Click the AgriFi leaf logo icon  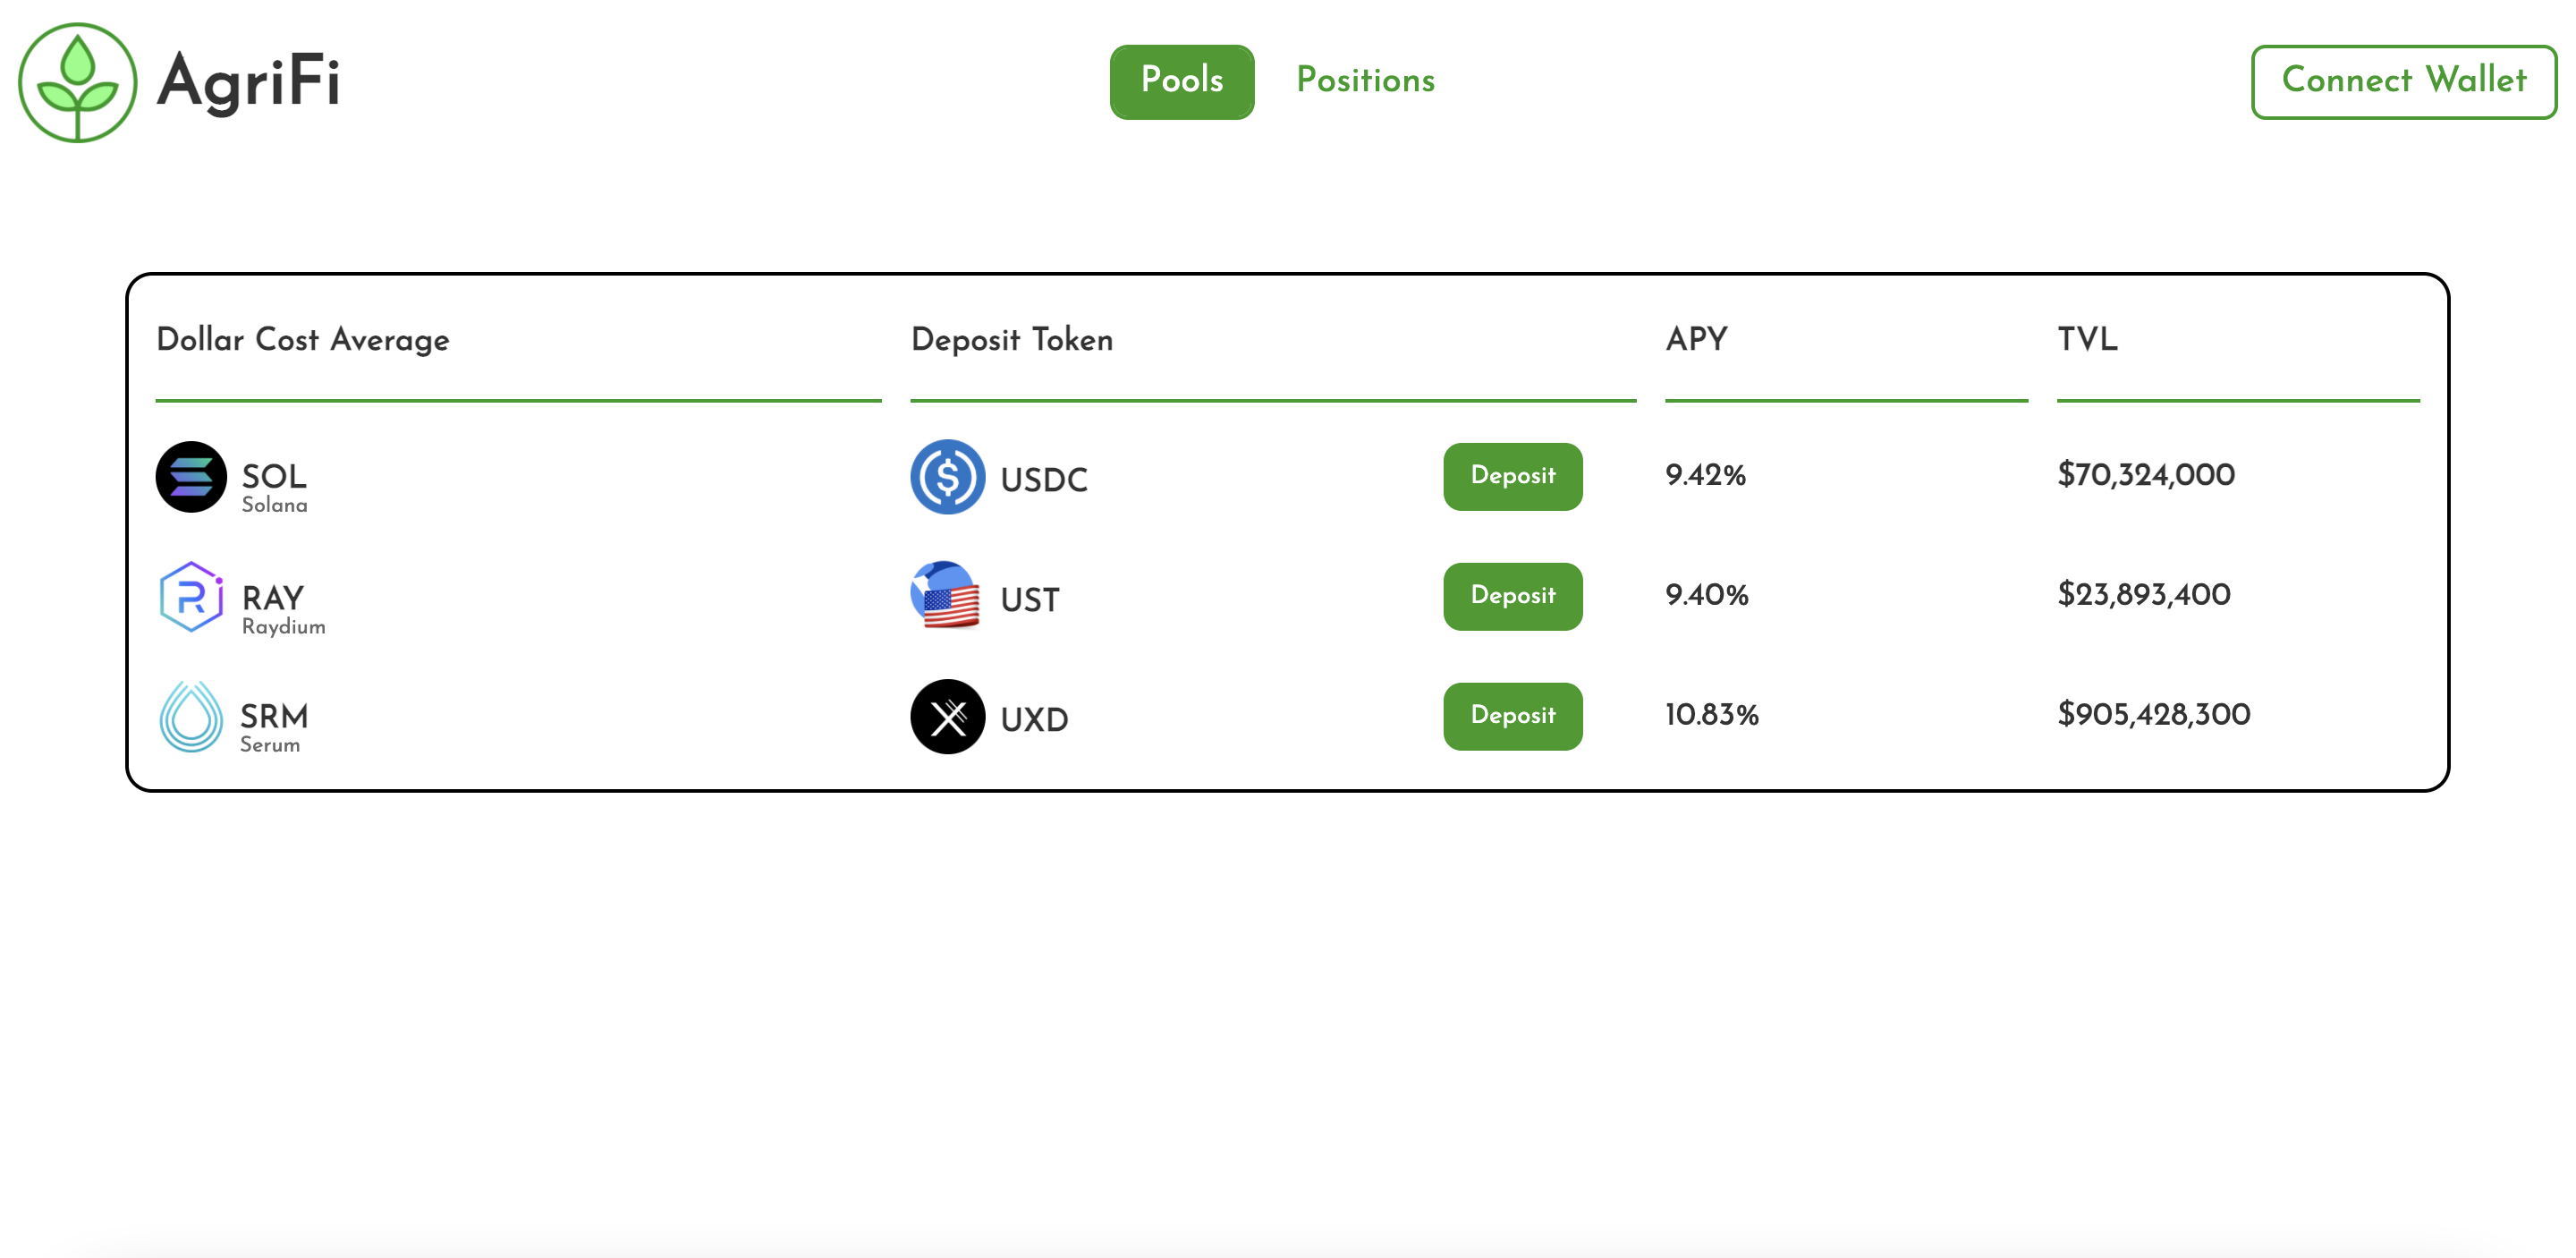click(x=78, y=82)
